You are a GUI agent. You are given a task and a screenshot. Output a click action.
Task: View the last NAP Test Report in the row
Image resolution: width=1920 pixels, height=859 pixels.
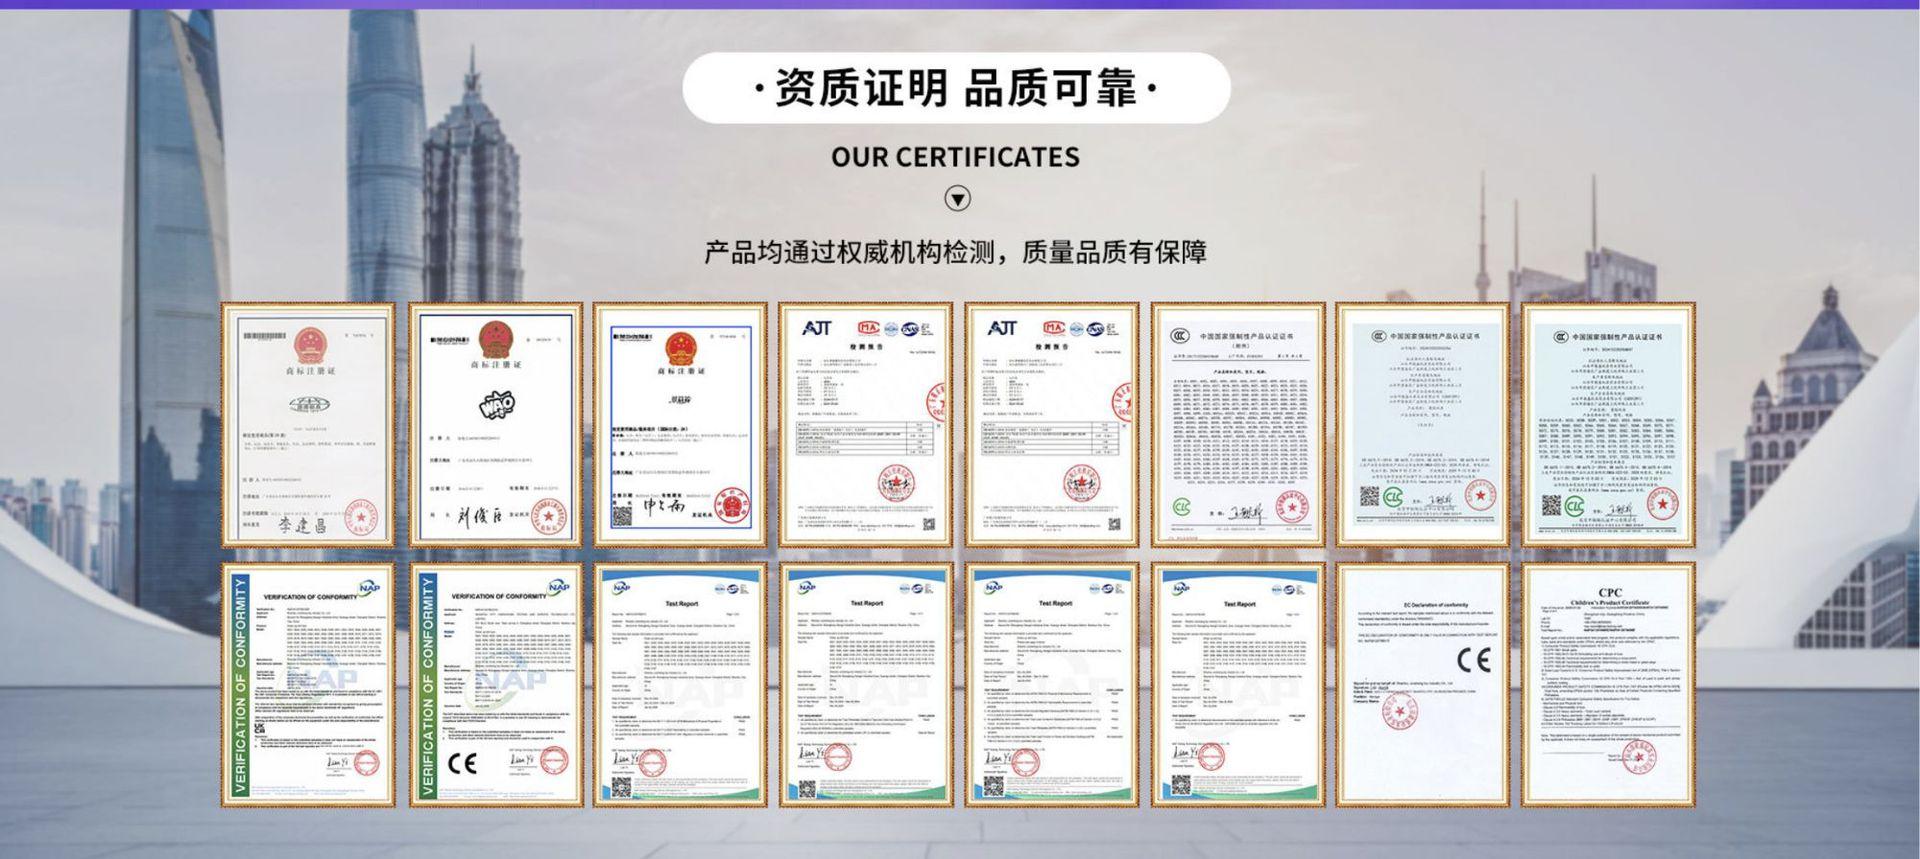pyautogui.click(x=1237, y=685)
